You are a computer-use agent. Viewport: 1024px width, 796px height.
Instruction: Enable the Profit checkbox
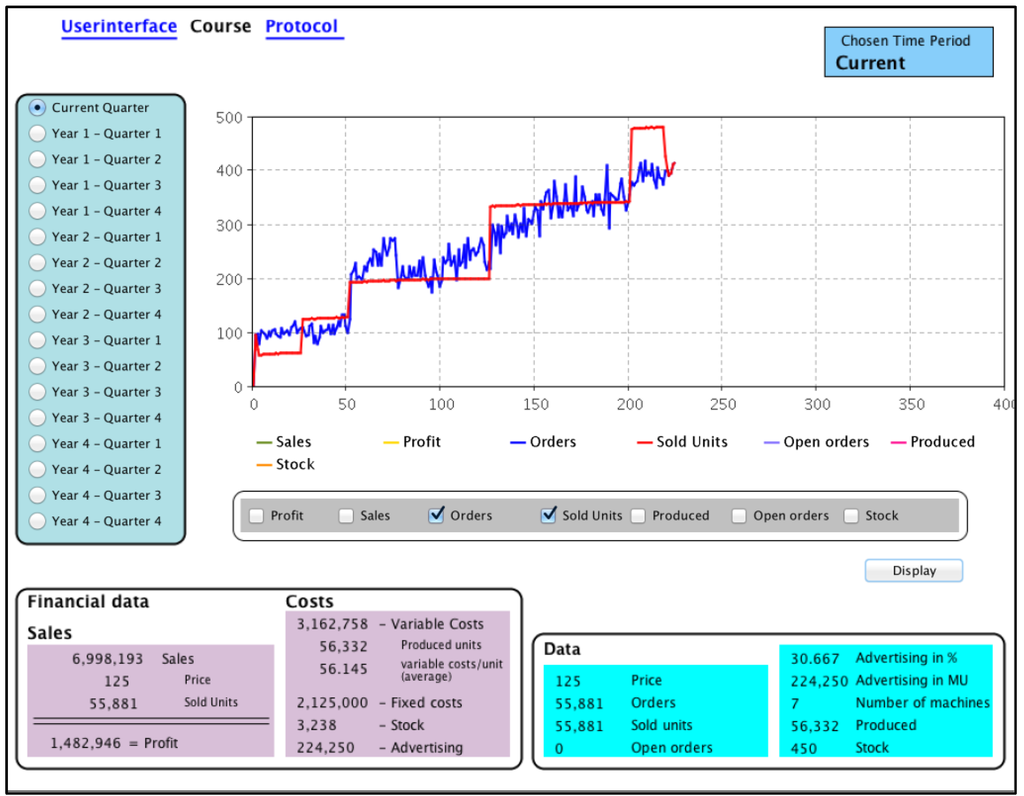point(257,516)
